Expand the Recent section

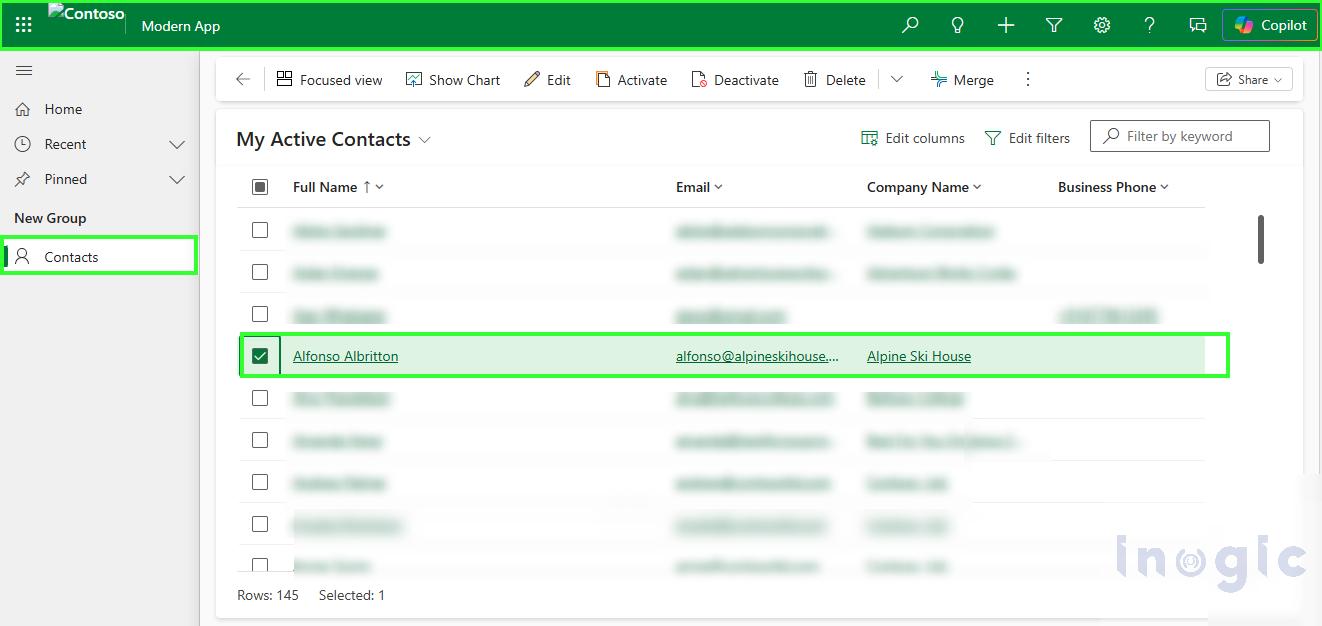point(177,145)
